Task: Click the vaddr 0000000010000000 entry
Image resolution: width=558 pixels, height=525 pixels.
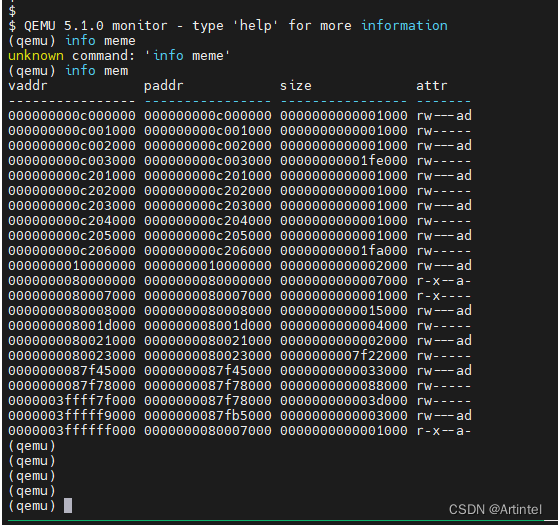Action: 72,266
